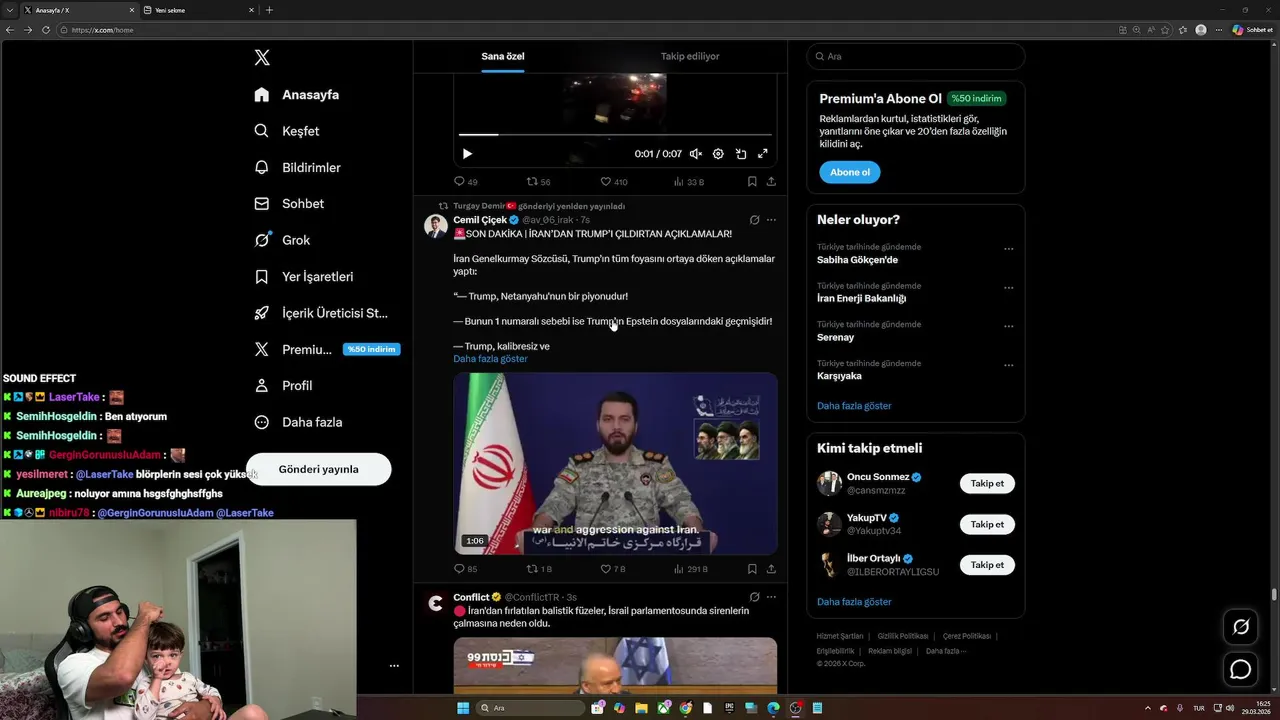Open options for İran Enerji Bakanlığı trend
Image resolution: width=1280 pixels, height=720 pixels.
point(1008,288)
